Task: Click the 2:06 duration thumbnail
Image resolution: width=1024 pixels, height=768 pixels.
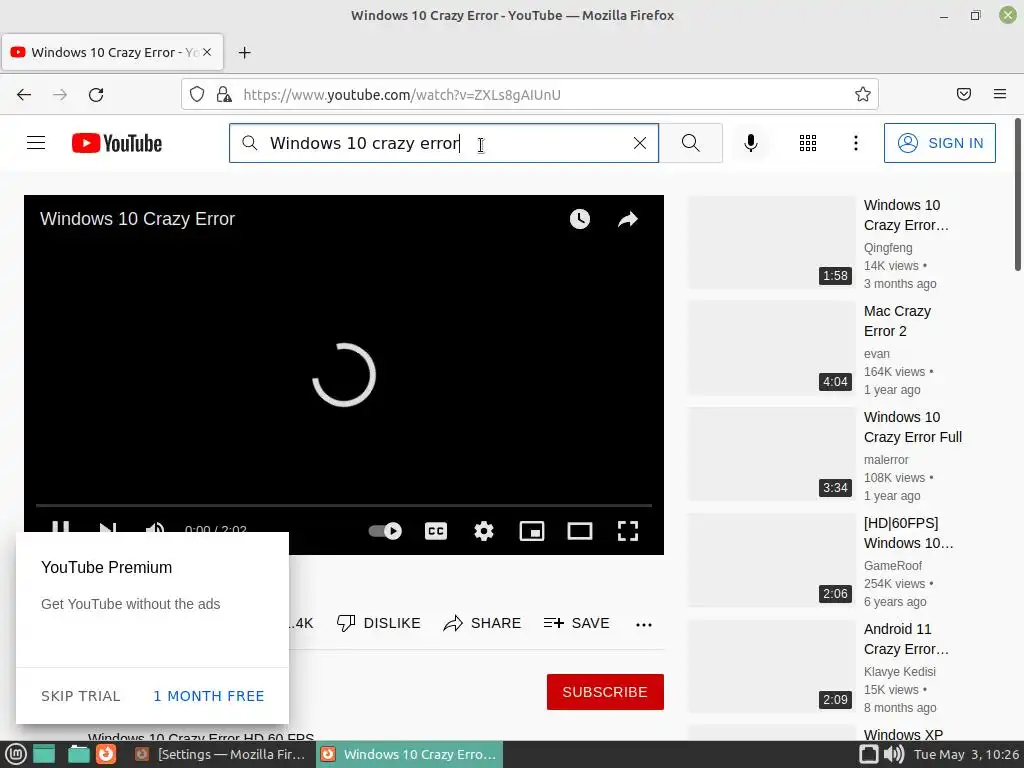Action: pos(771,560)
